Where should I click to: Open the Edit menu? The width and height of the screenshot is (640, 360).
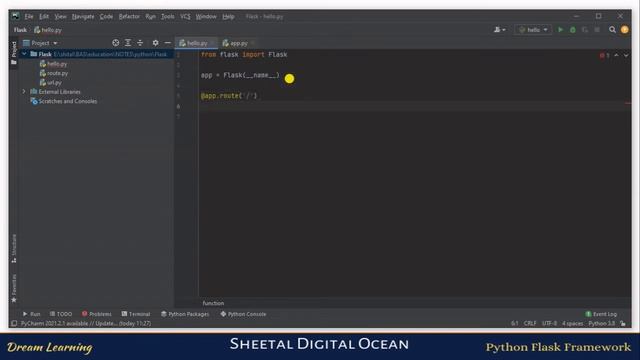coord(44,17)
